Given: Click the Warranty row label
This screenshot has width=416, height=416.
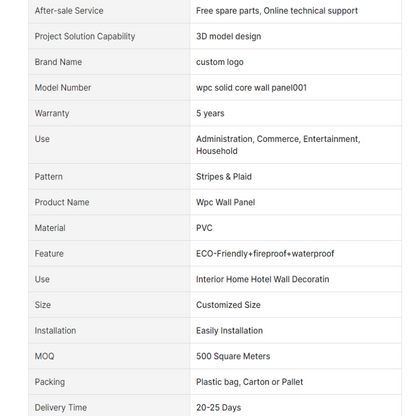Looking at the screenshot, I should tap(52, 113).
